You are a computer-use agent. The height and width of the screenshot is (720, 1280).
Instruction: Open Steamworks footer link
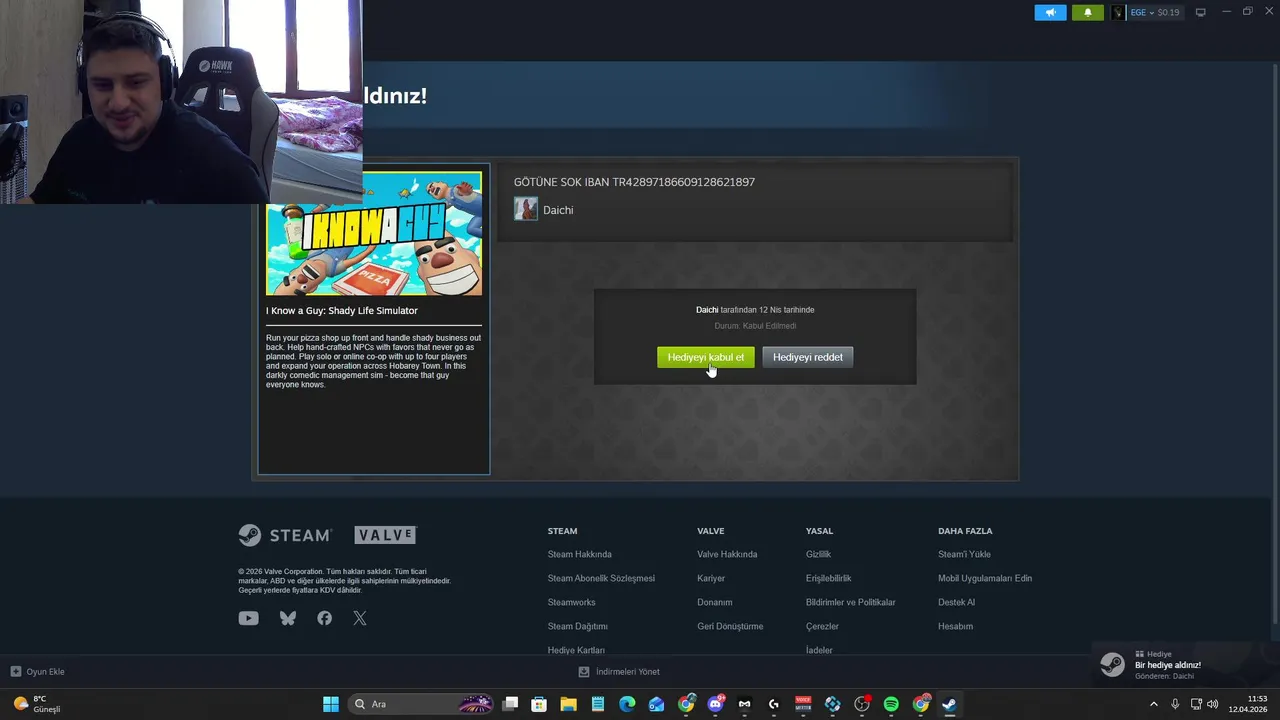click(571, 602)
